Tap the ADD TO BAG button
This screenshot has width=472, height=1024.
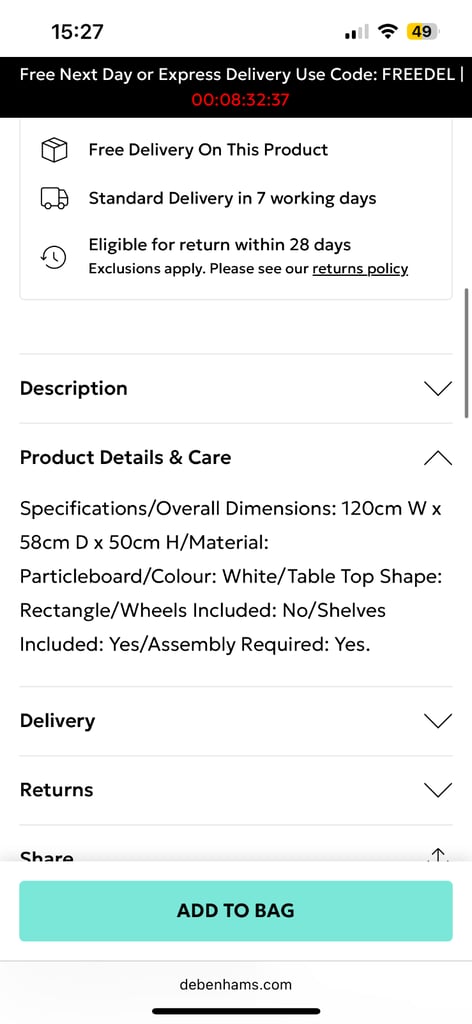coord(236,911)
